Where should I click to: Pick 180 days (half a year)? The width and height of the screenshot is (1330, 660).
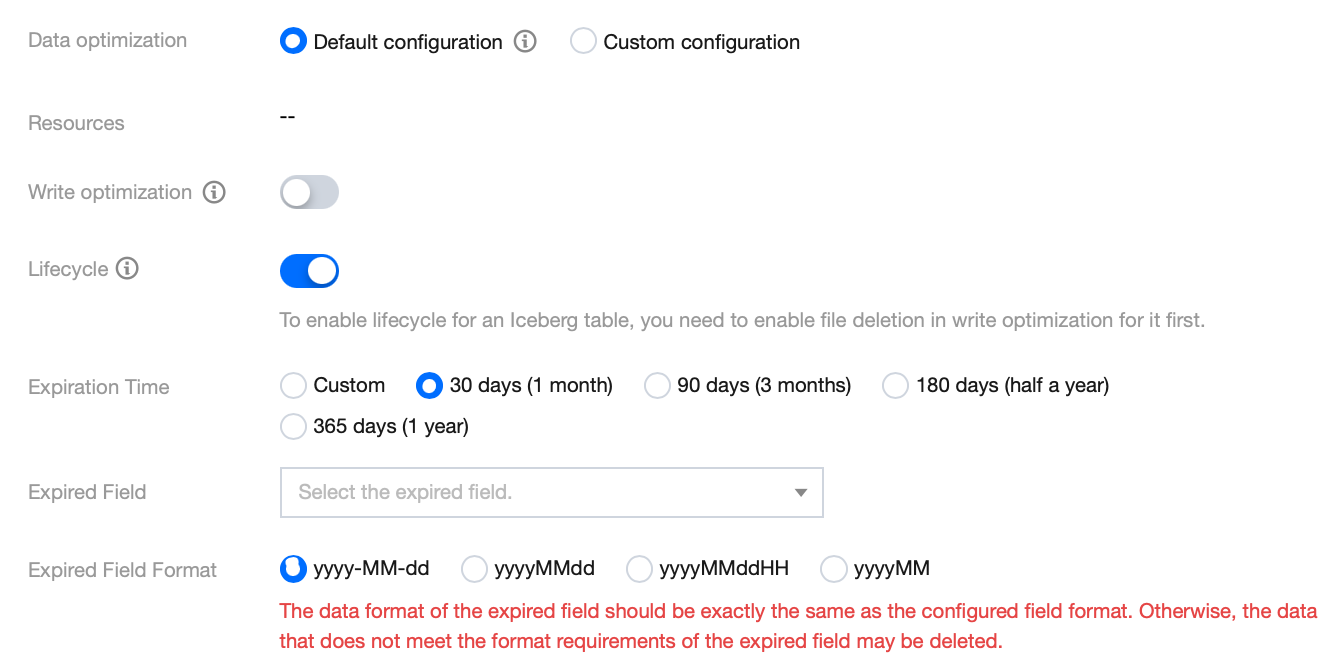tap(895, 386)
